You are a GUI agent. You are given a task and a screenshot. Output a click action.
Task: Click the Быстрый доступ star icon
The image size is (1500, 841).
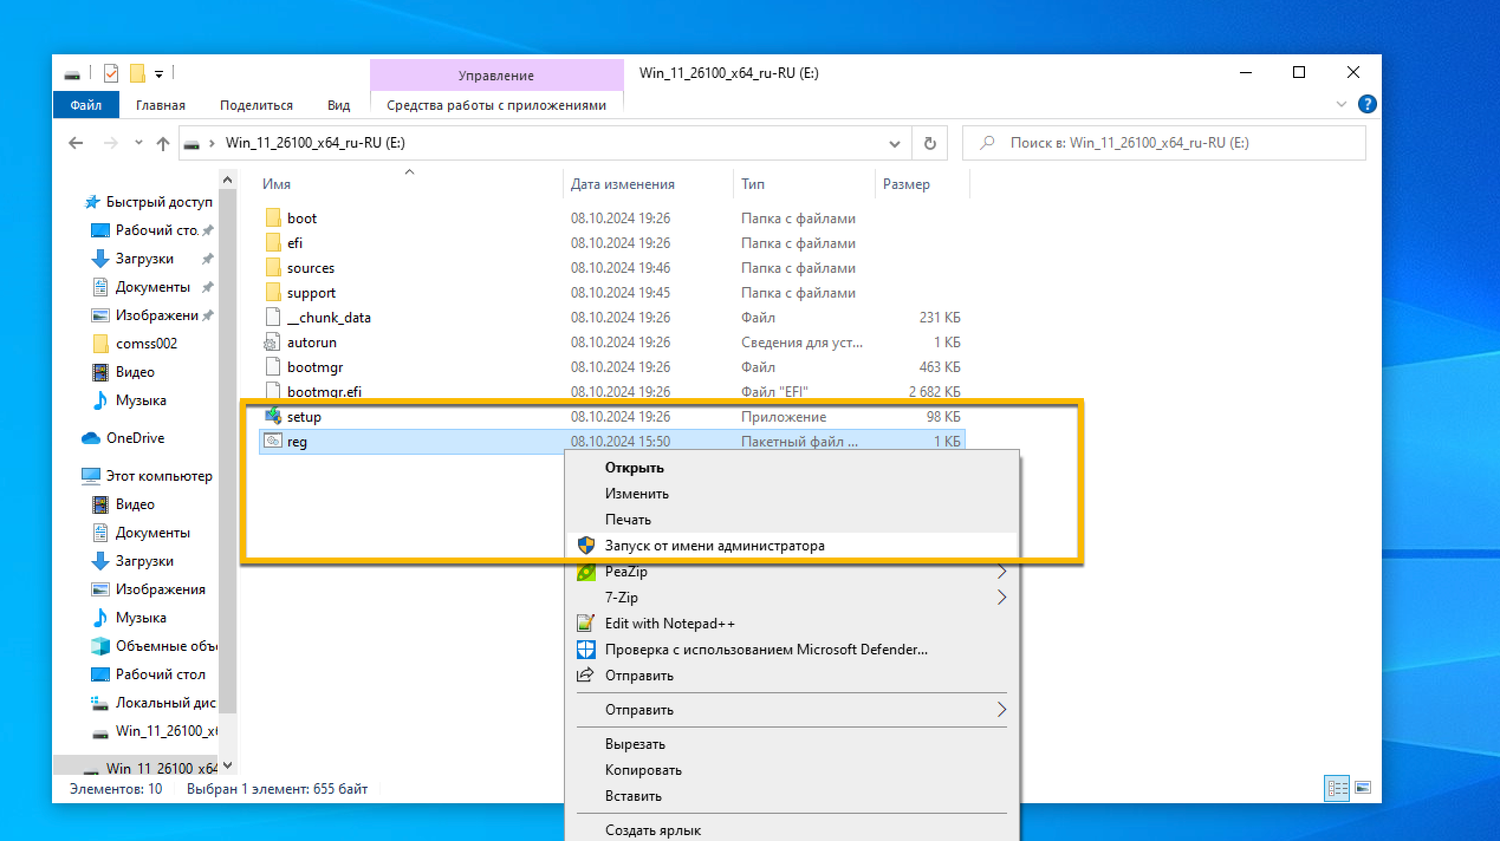(x=92, y=202)
